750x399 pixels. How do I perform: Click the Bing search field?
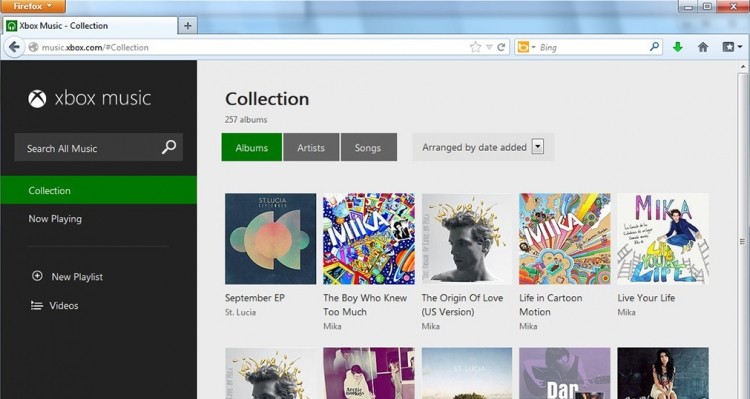[592, 47]
